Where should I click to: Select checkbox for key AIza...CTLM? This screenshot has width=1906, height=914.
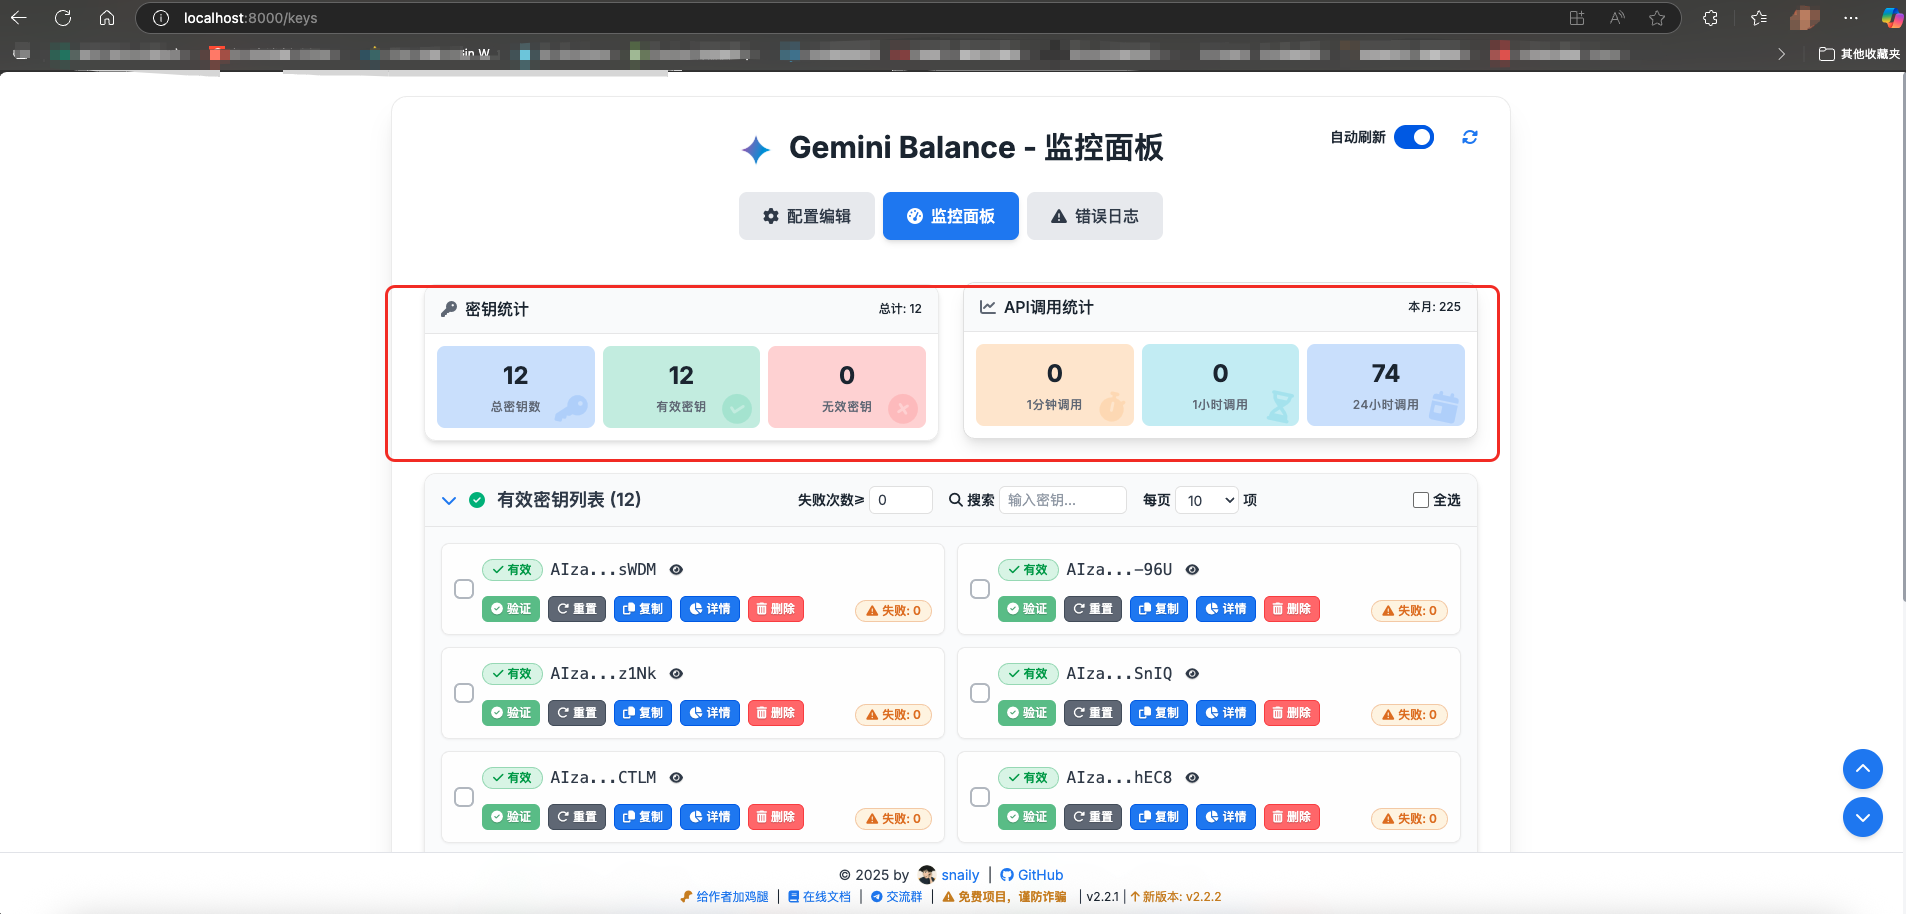tap(464, 797)
